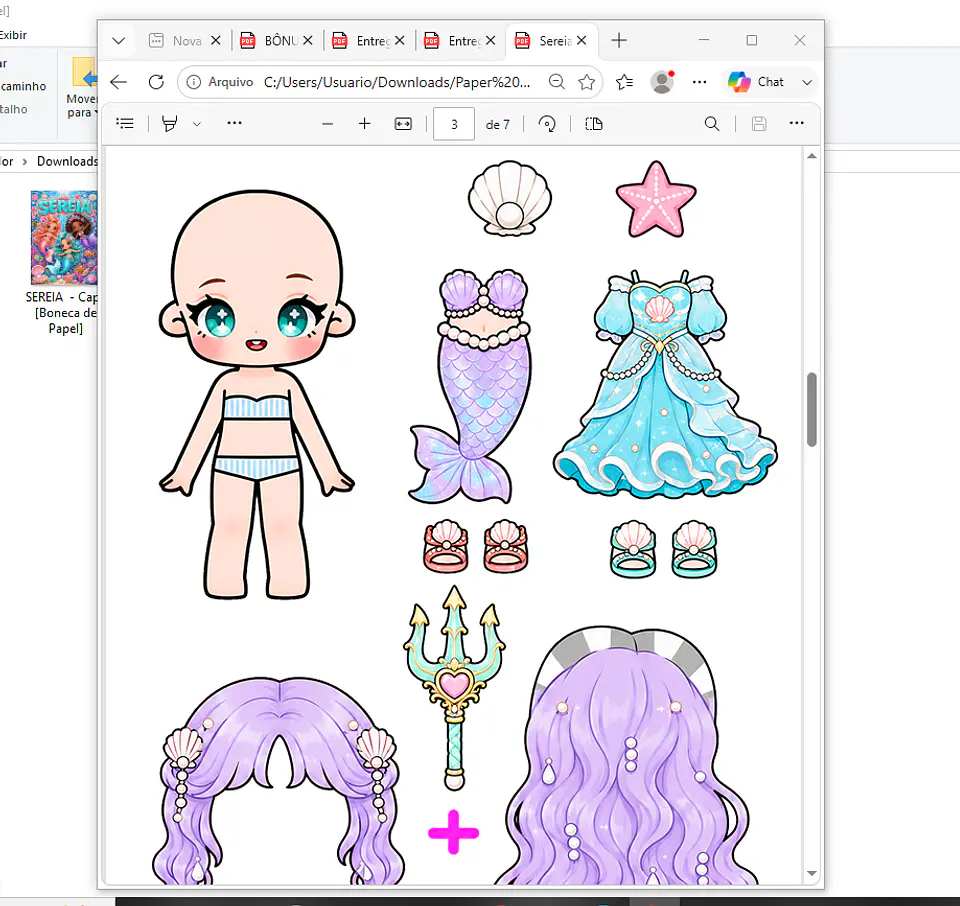Expand the Chat dropdown arrow
This screenshot has height=906, width=960.
pyautogui.click(x=807, y=82)
